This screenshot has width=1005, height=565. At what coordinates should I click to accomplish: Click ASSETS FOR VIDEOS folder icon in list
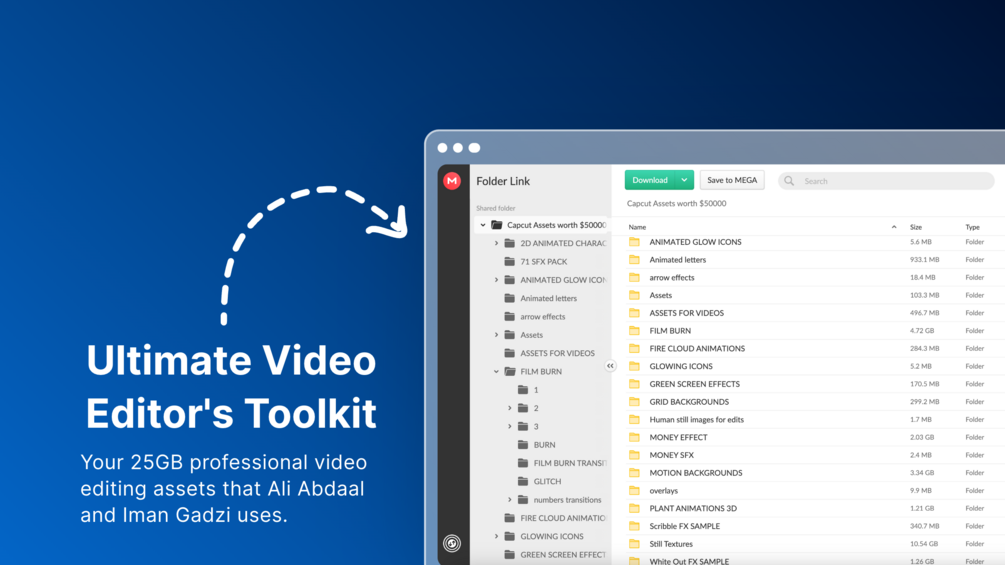tap(634, 313)
